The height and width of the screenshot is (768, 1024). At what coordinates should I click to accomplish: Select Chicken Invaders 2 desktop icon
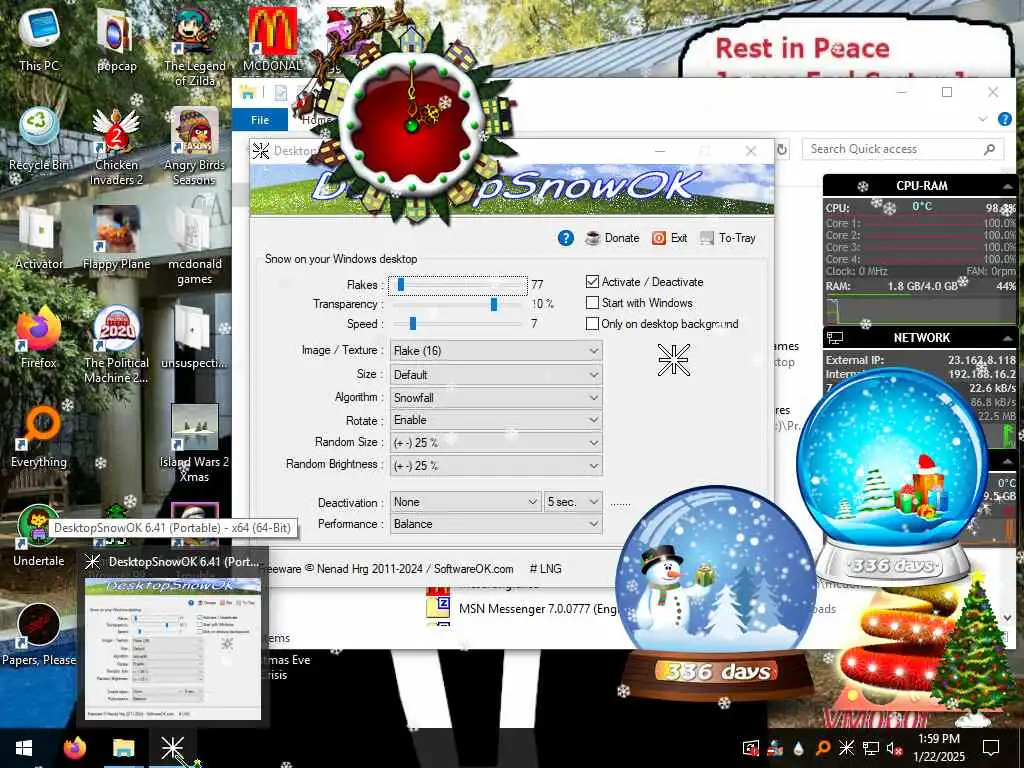click(x=116, y=146)
